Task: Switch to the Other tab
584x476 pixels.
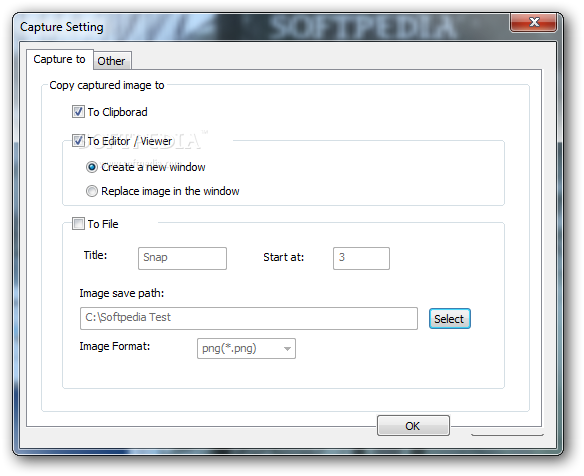Action: 112,60
